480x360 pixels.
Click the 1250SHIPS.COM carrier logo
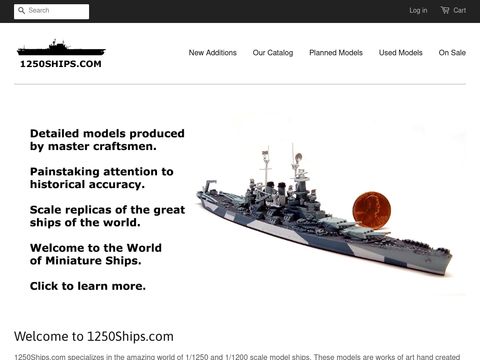click(x=61, y=54)
